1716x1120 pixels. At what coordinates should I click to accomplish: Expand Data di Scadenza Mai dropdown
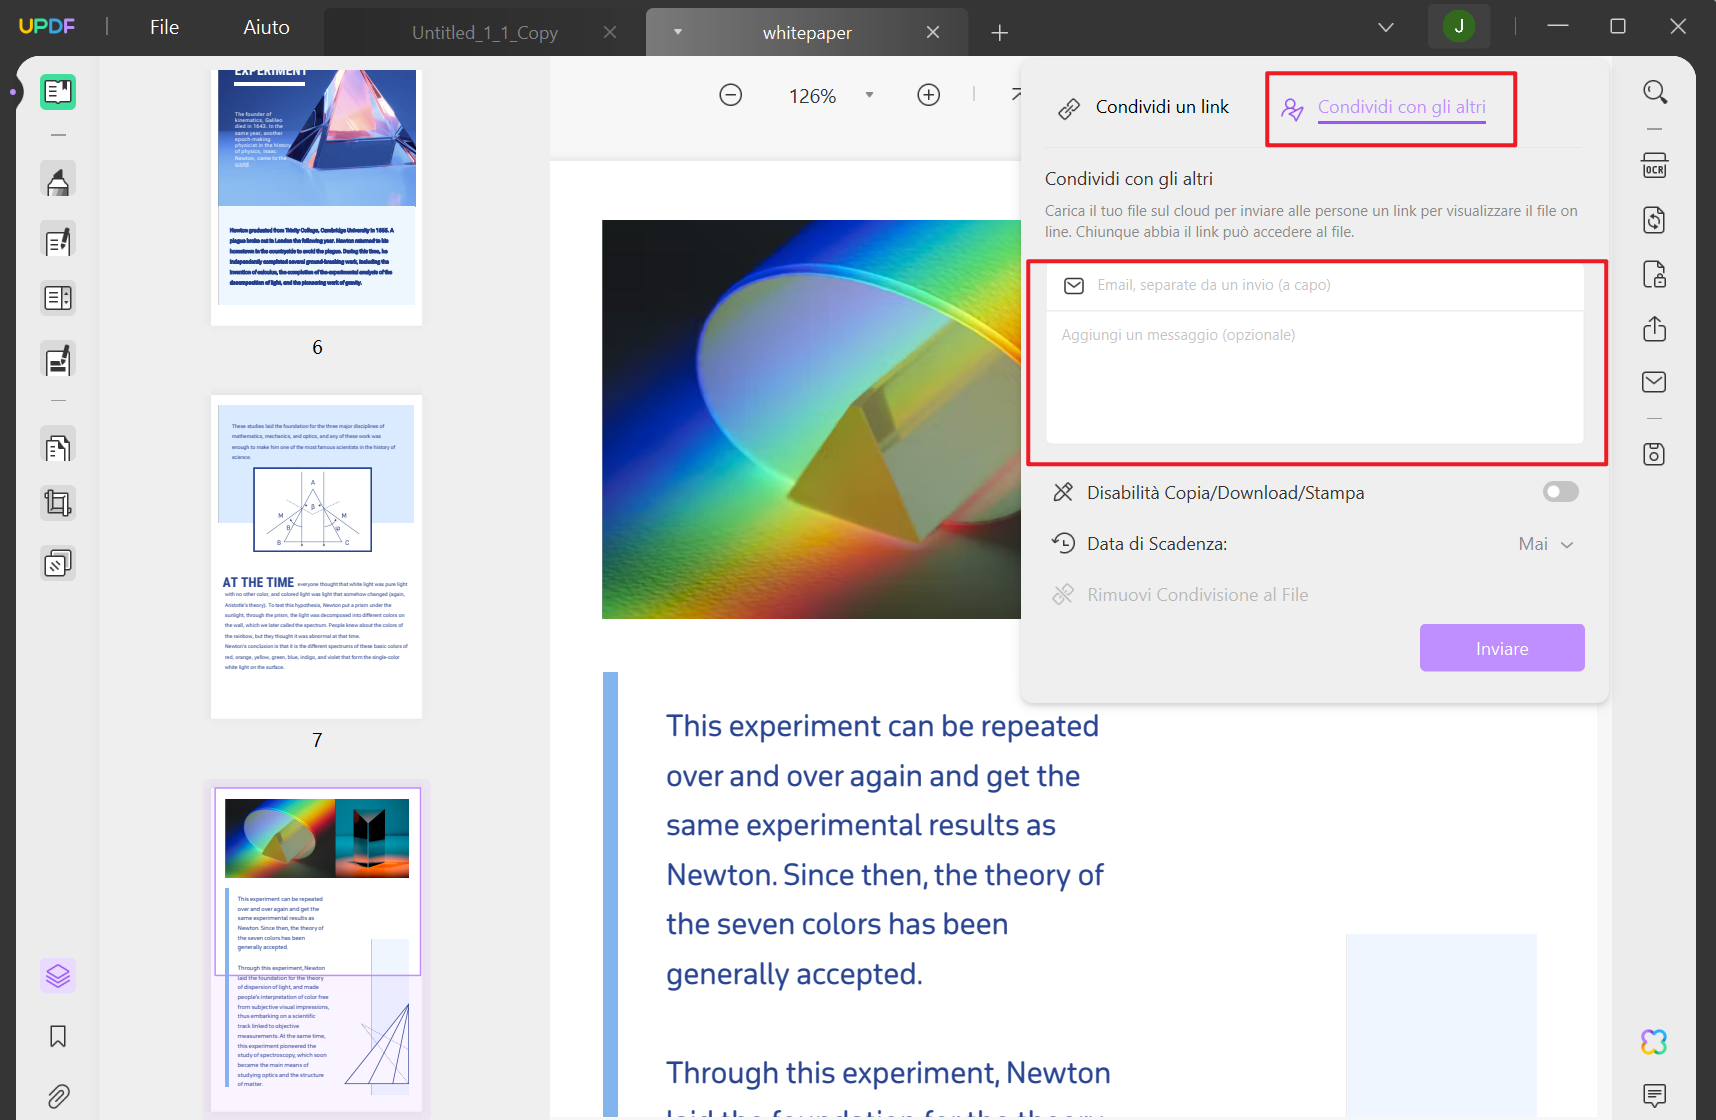(x=1546, y=544)
